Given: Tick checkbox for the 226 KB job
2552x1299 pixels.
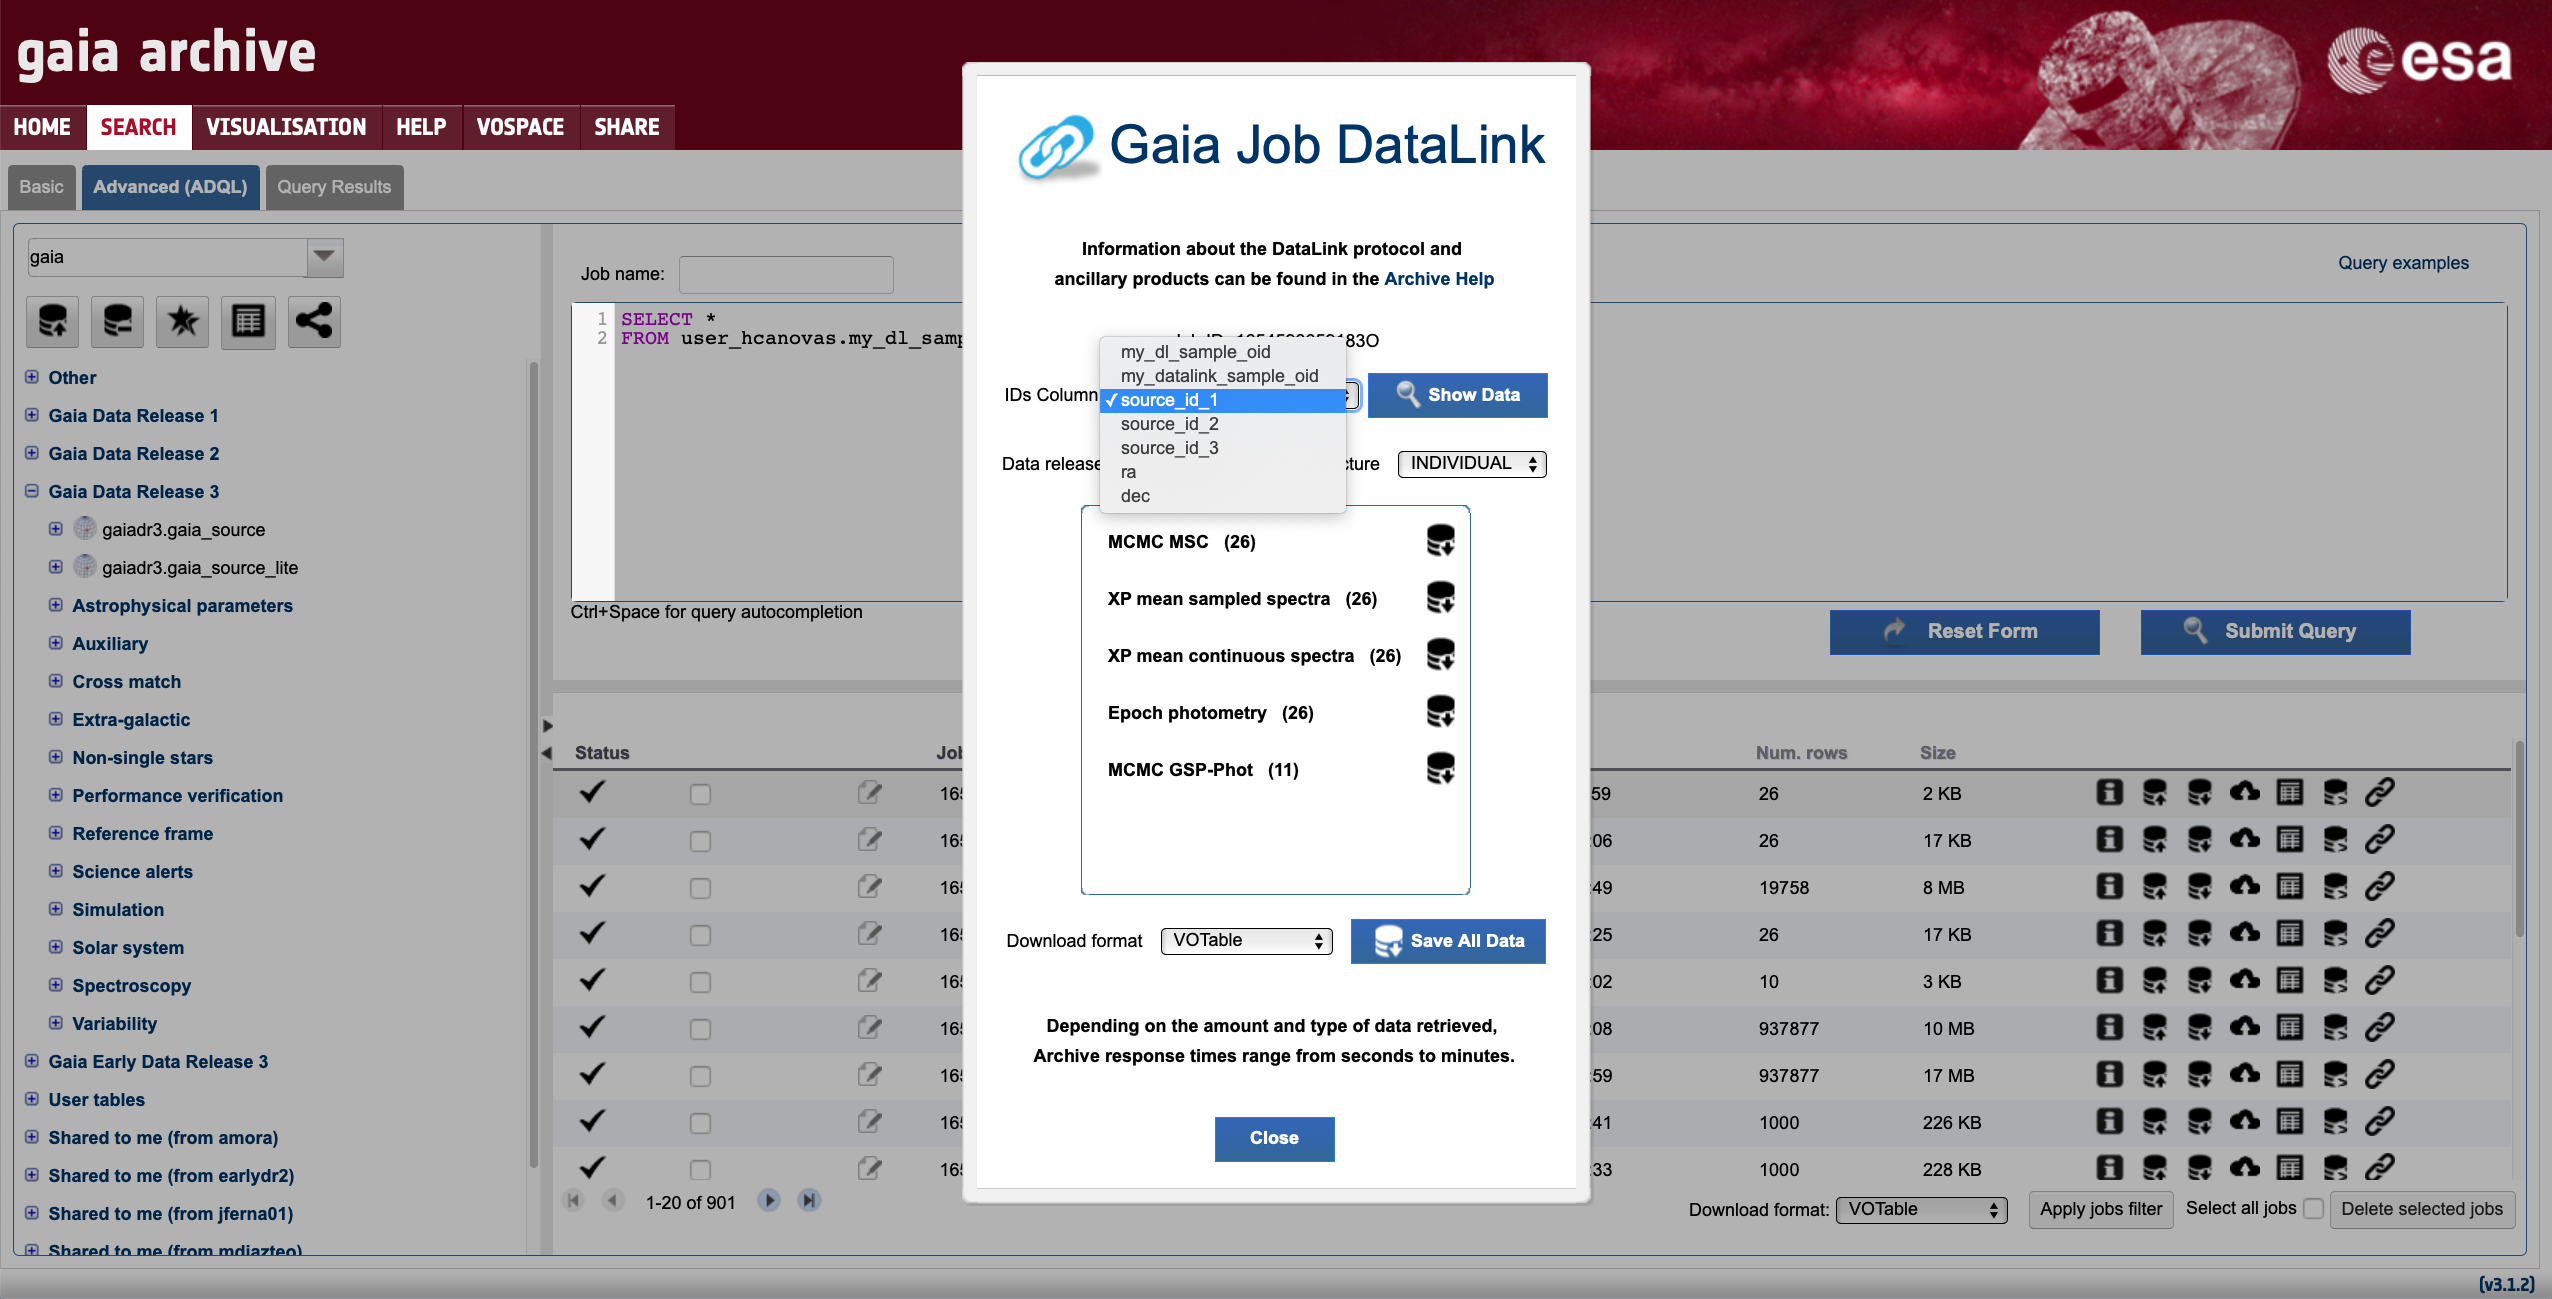Looking at the screenshot, I should (700, 1123).
